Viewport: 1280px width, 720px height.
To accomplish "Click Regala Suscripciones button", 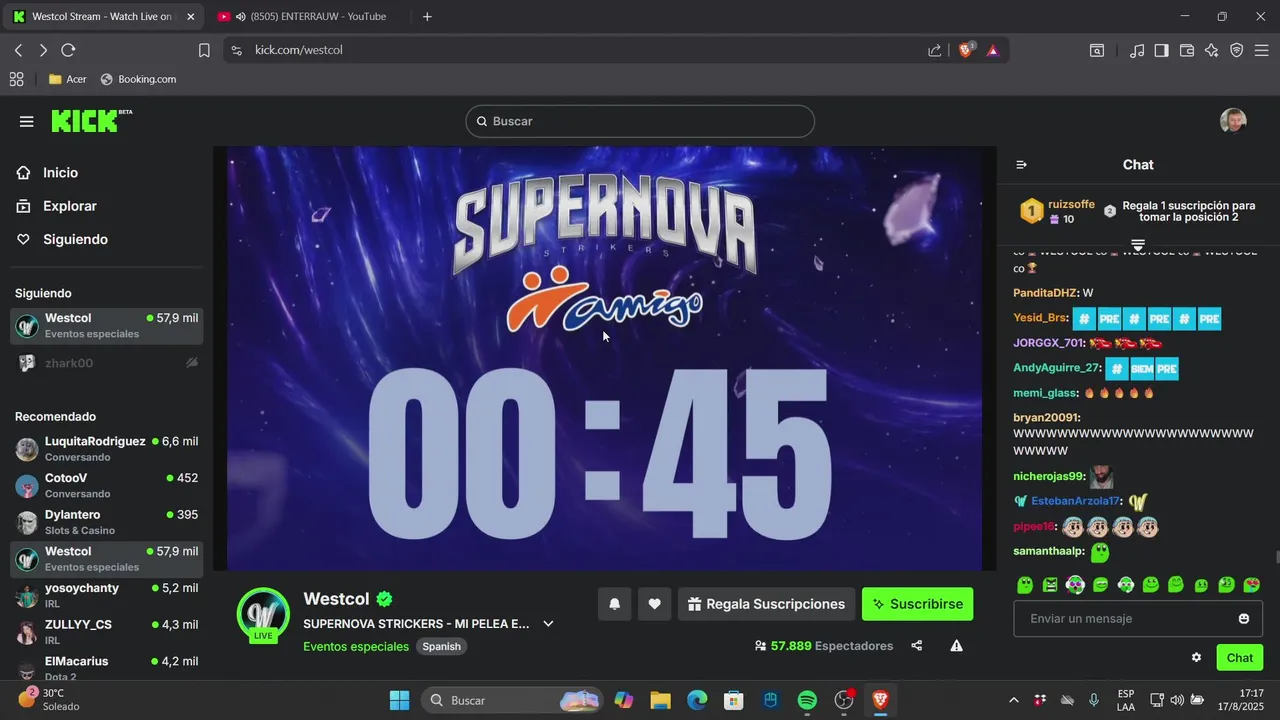I will click(767, 604).
